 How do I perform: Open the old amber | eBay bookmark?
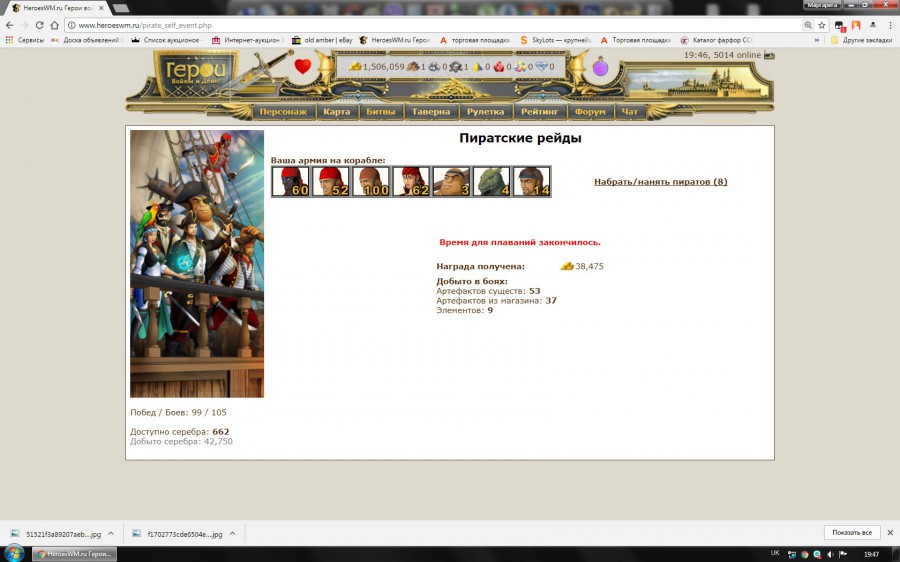tap(323, 40)
